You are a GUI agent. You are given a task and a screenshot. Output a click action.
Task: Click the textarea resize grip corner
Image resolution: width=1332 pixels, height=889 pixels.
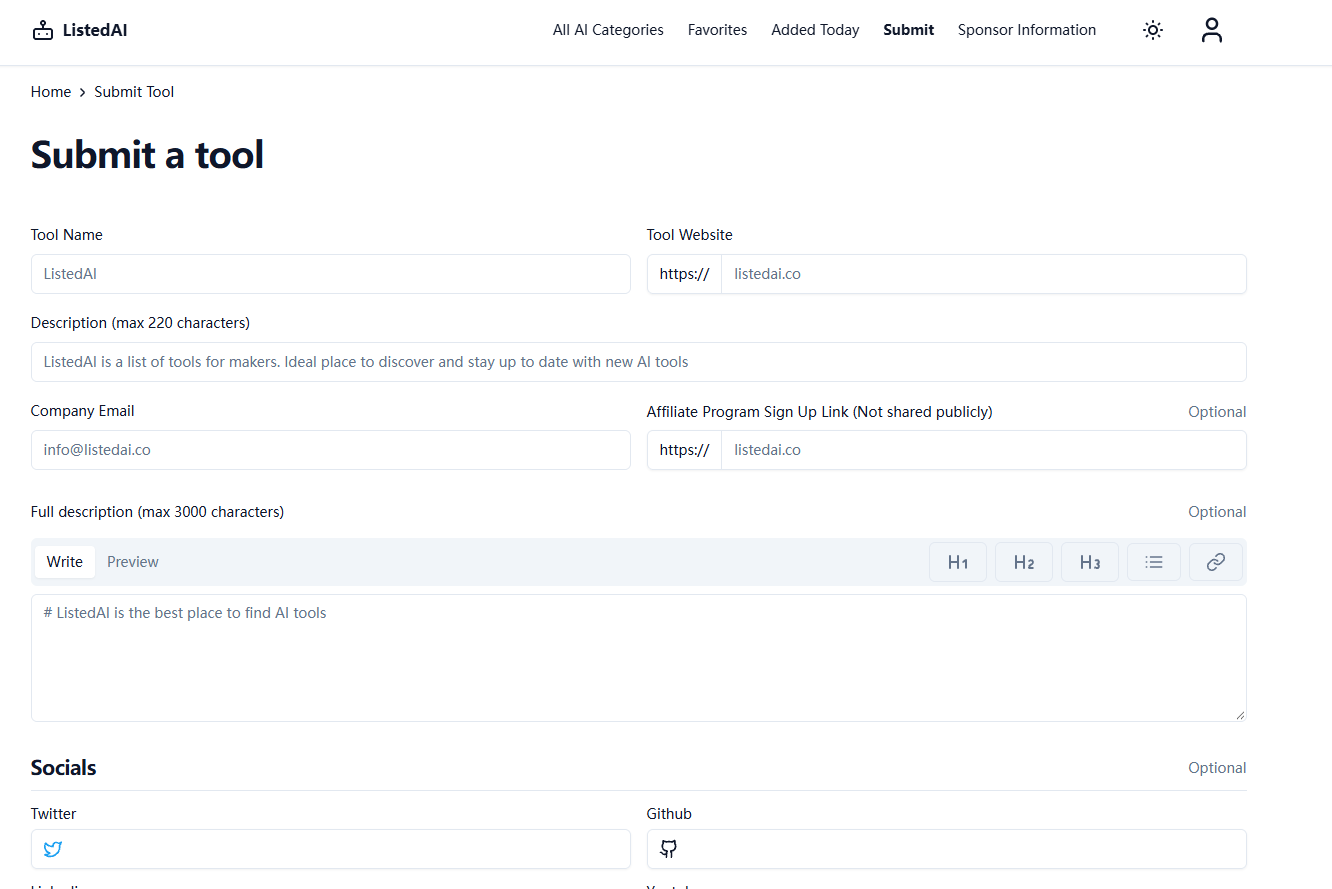(x=1240, y=715)
